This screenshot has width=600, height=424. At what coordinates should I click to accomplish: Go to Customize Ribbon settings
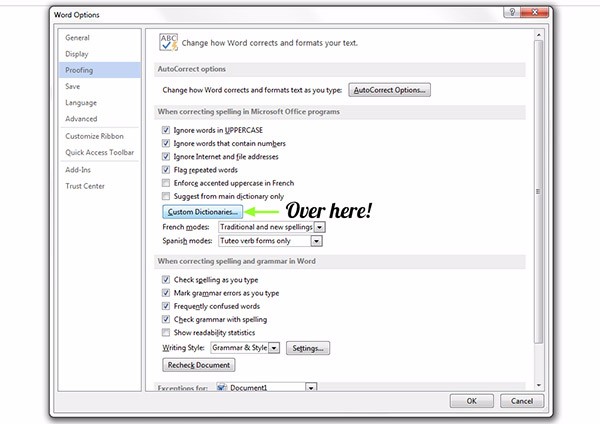click(x=99, y=136)
